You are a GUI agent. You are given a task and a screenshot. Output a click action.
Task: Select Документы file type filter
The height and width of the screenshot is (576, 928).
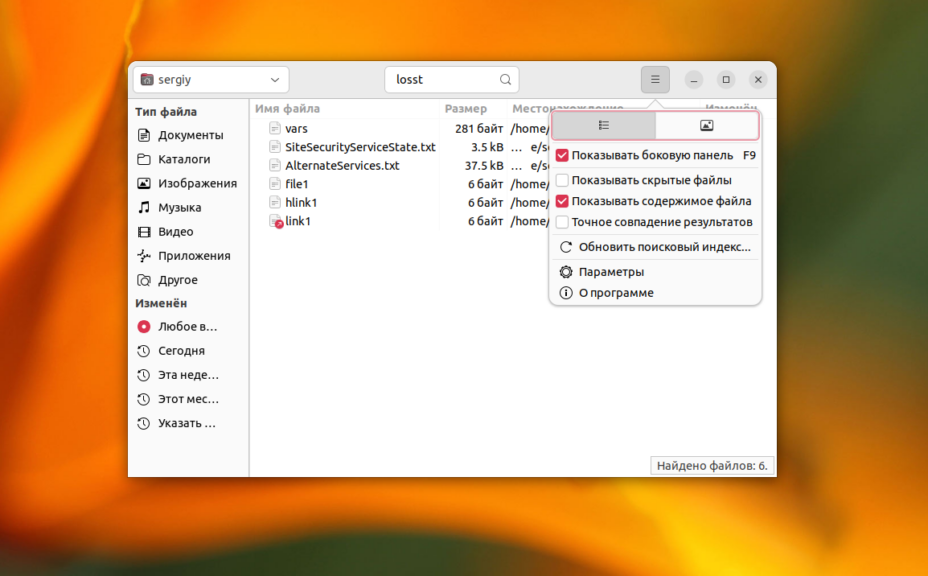click(x=190, y=135)
